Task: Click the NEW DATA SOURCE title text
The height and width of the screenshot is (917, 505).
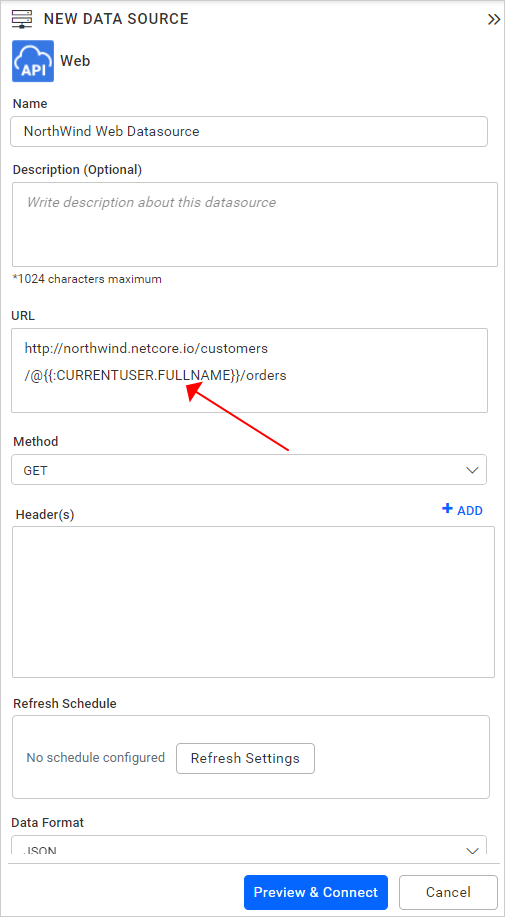Action: click(116, 19)
